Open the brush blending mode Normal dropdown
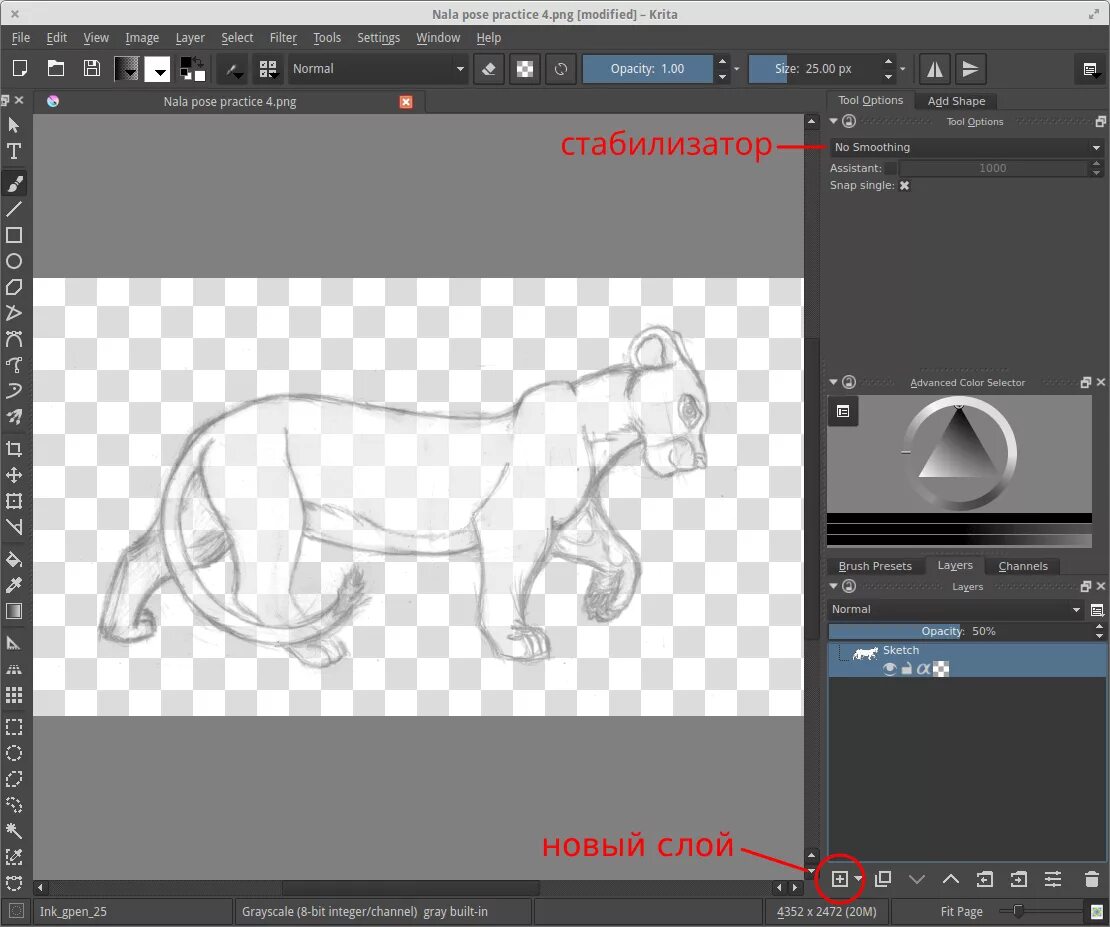The image size is (1110, 927). [x=378, y=69]
